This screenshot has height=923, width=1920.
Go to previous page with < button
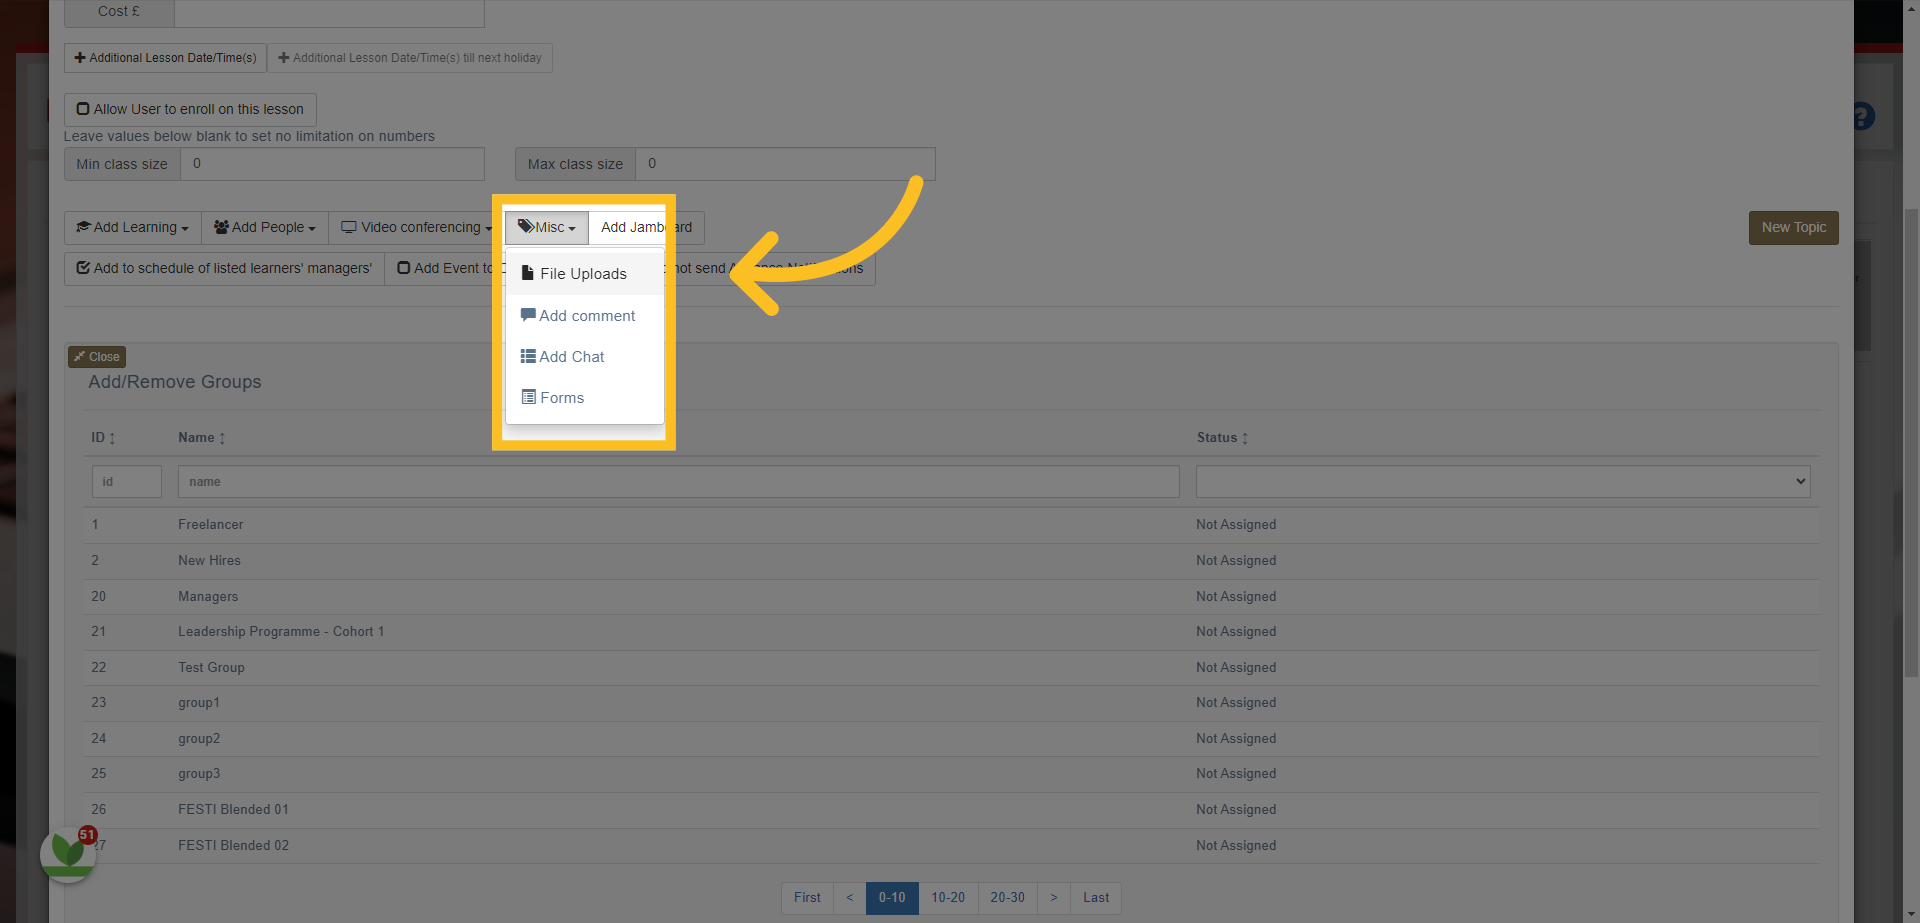click(x=850, y=898)
